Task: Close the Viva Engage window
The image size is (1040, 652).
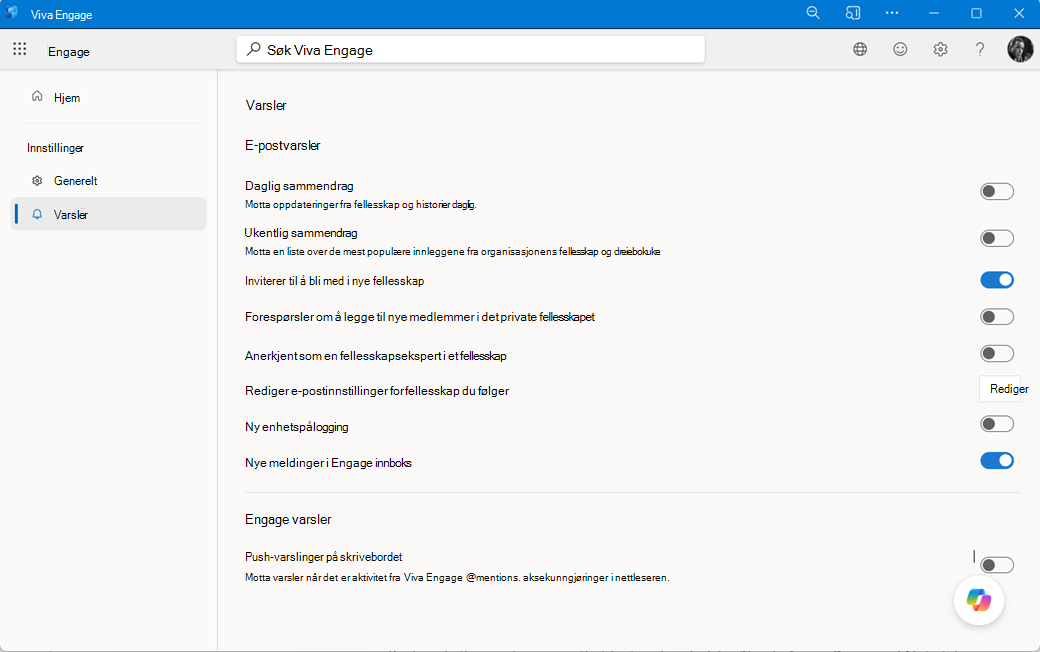Action: [x=1019, y=13]
